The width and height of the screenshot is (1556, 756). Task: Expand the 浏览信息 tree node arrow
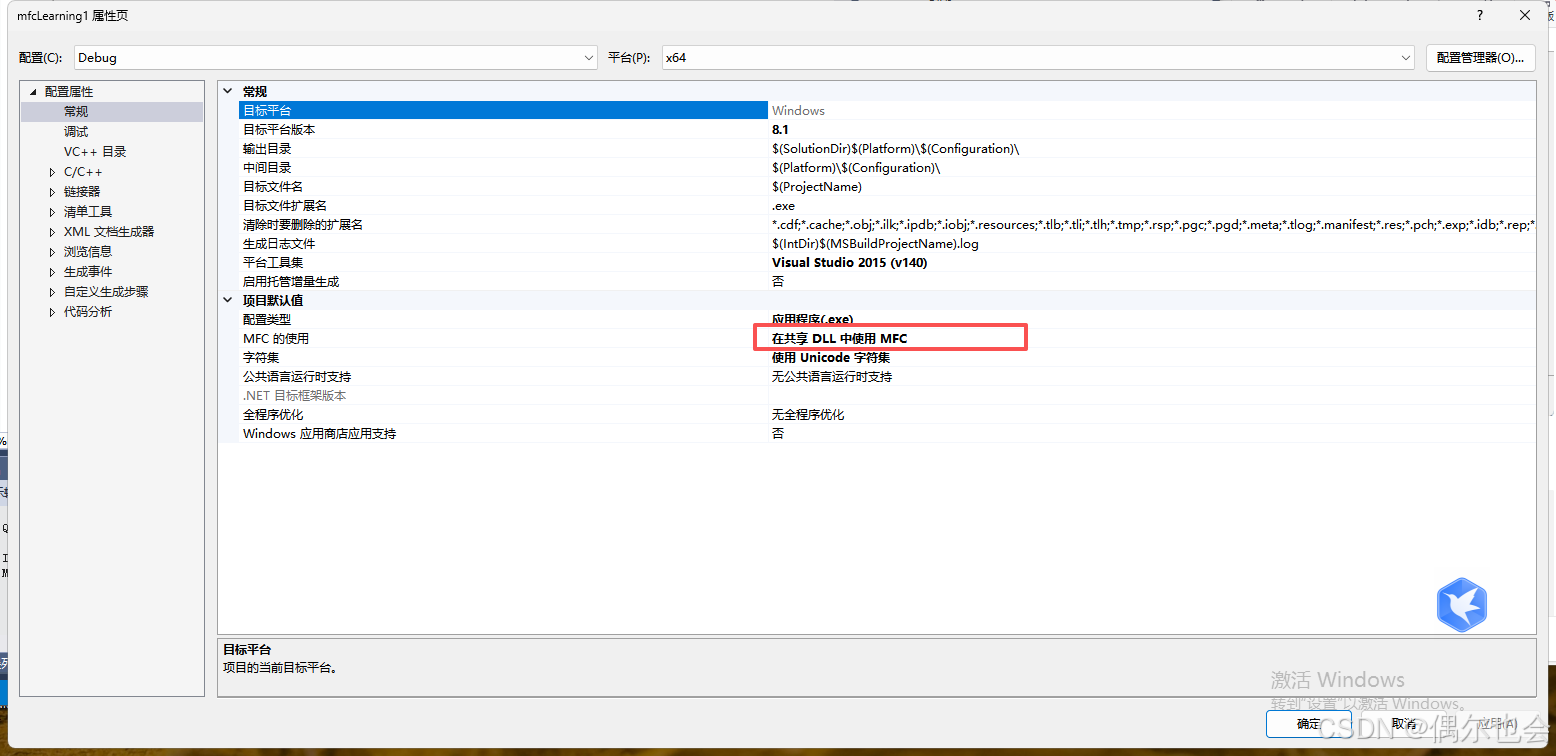(52, 252)
